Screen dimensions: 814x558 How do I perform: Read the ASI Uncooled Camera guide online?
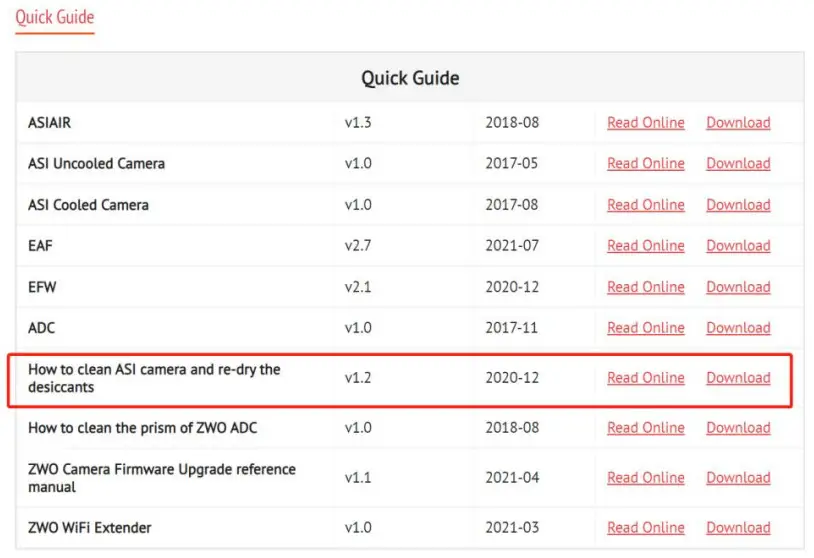tap(645, 164)
